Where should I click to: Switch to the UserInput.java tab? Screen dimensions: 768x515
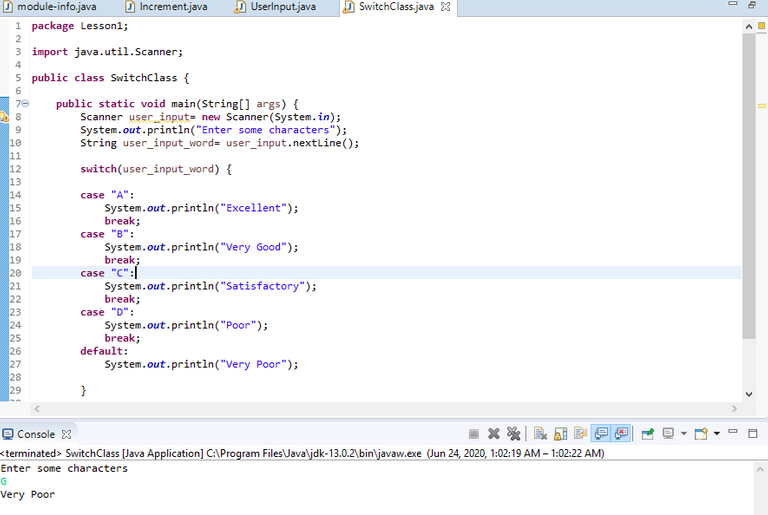click(276, 7)
